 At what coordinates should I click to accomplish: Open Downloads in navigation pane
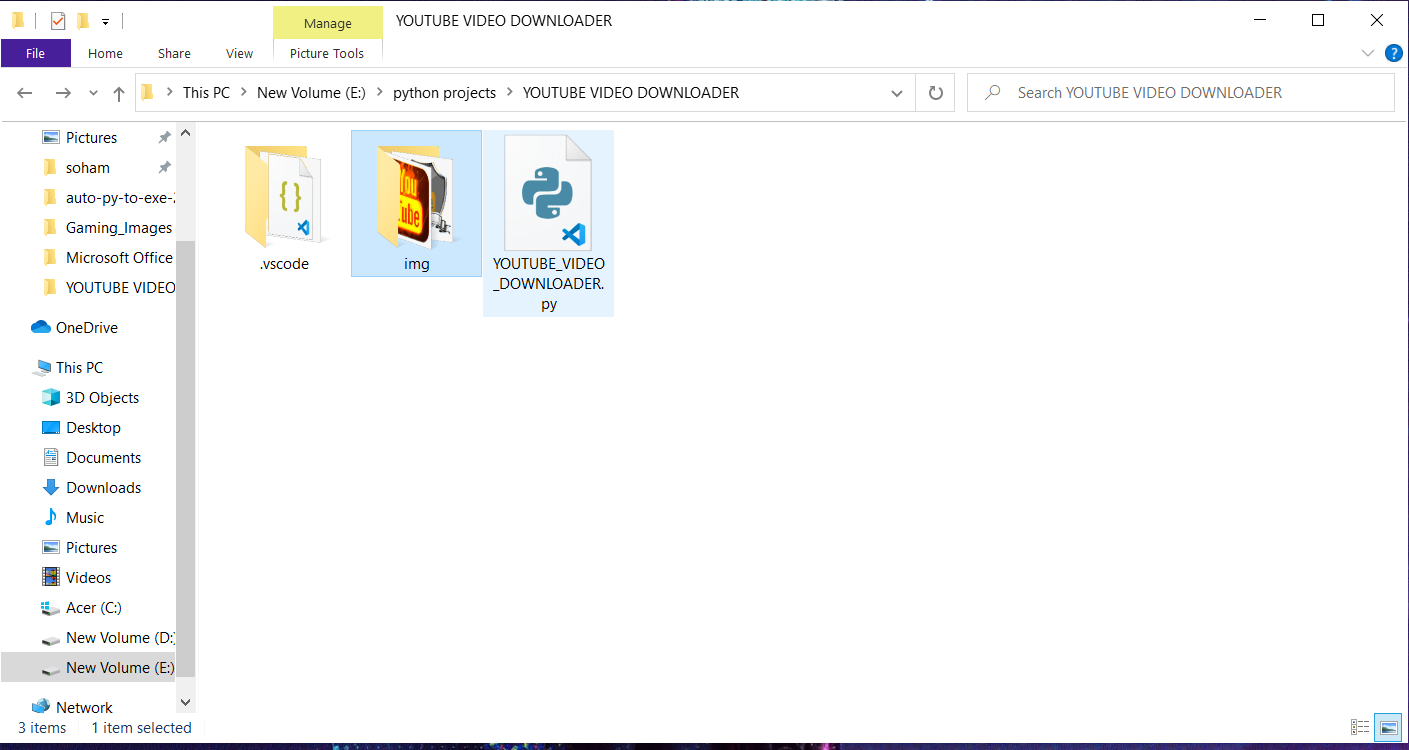103,488
